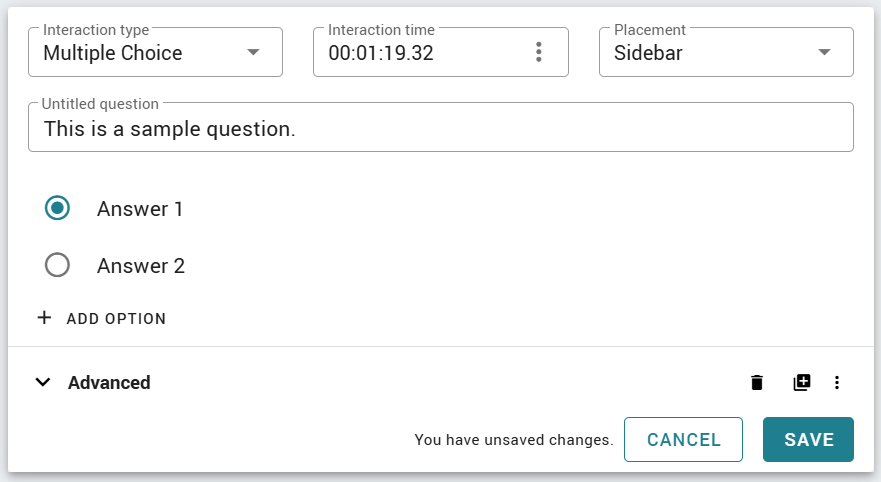This screenshot has height=482, width=881.
Task: Click the Advanced section label
Action: [109, 383]
